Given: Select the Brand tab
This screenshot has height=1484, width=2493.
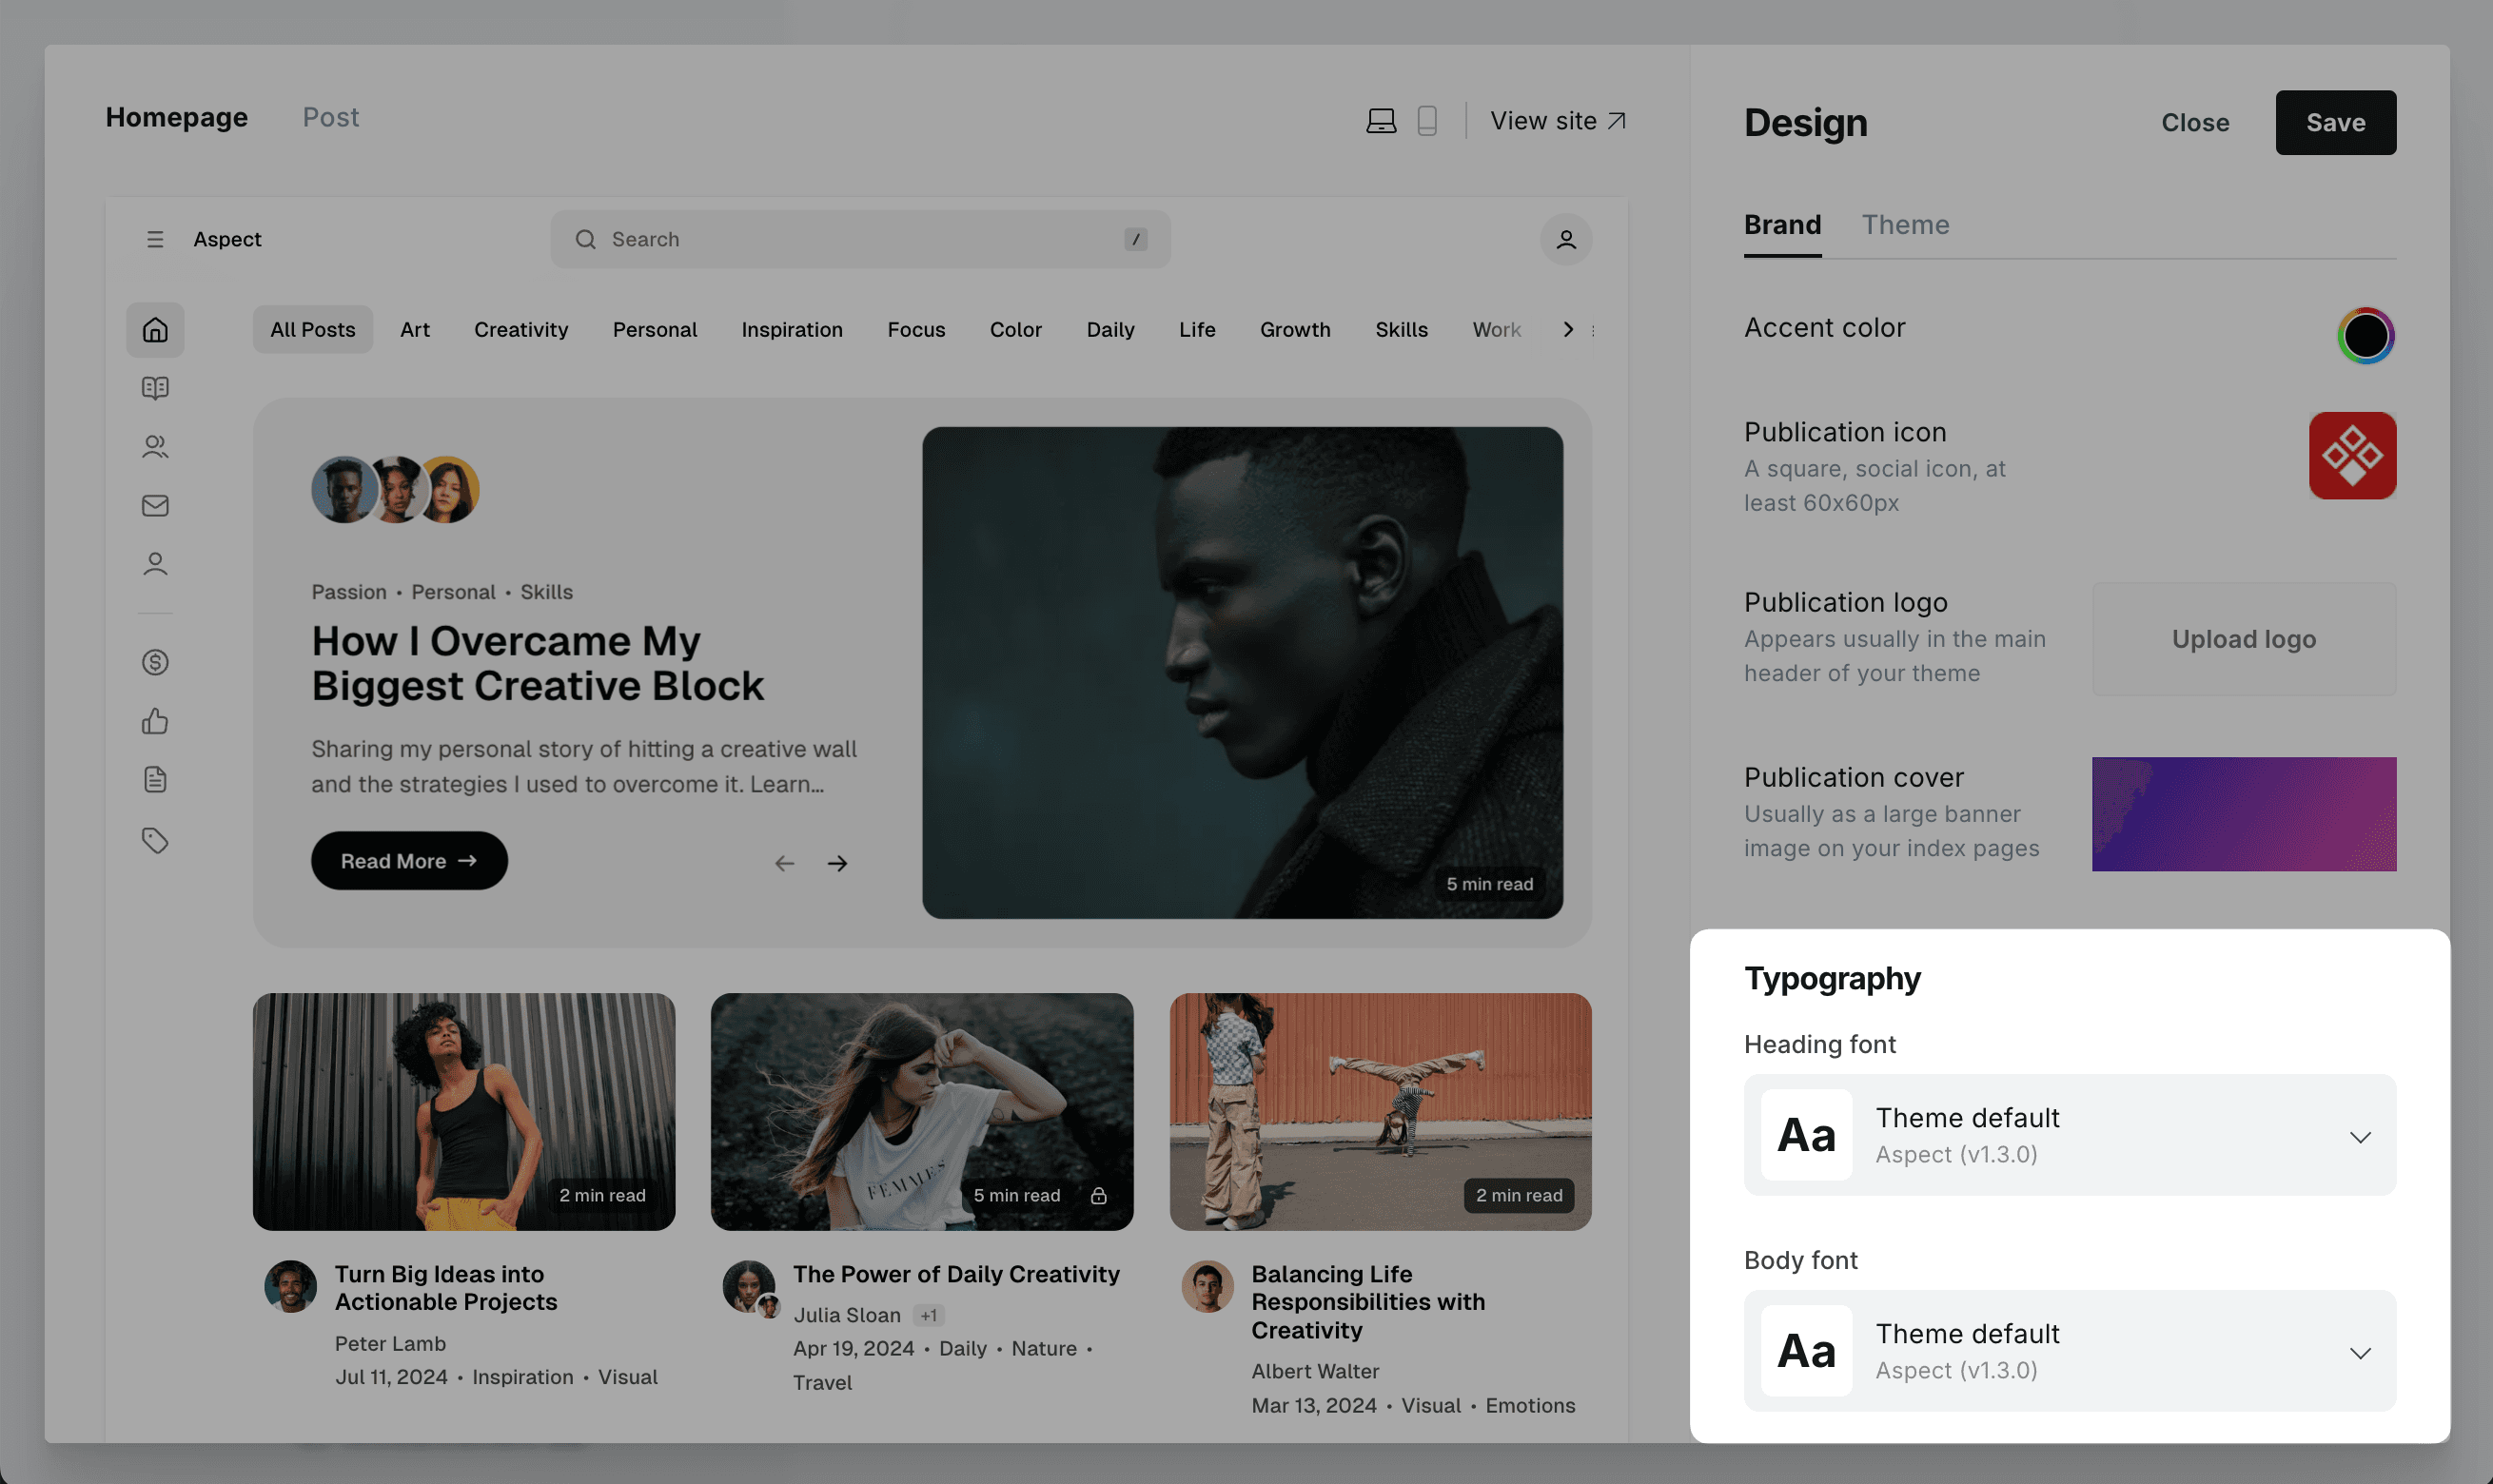Looking at the screenshot, I should [1783, 225].
